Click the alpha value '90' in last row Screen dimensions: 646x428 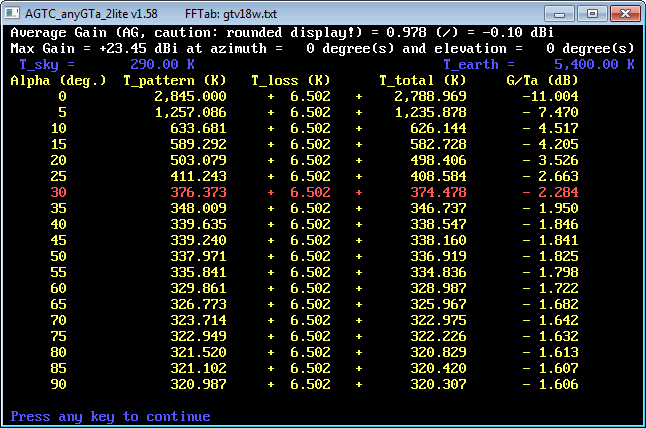[59, 385]
